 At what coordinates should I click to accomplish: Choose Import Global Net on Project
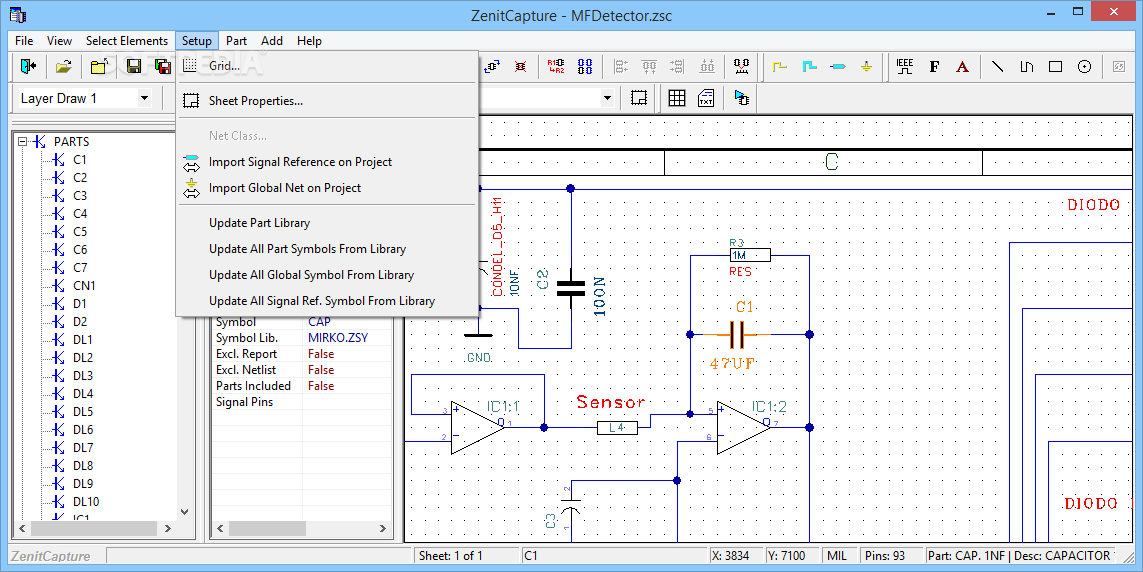click(x=327, y=188)
